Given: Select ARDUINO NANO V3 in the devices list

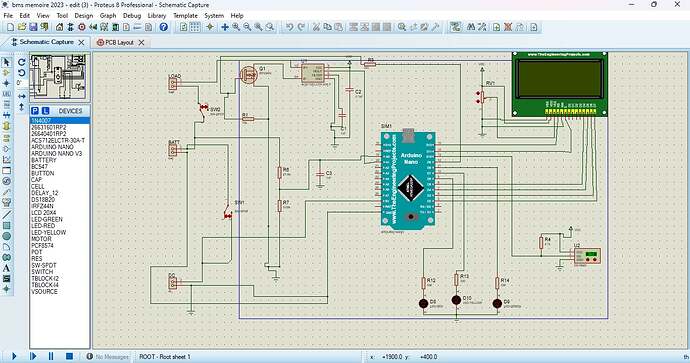Looking at the screenshot, I should [x=56, y=154].
